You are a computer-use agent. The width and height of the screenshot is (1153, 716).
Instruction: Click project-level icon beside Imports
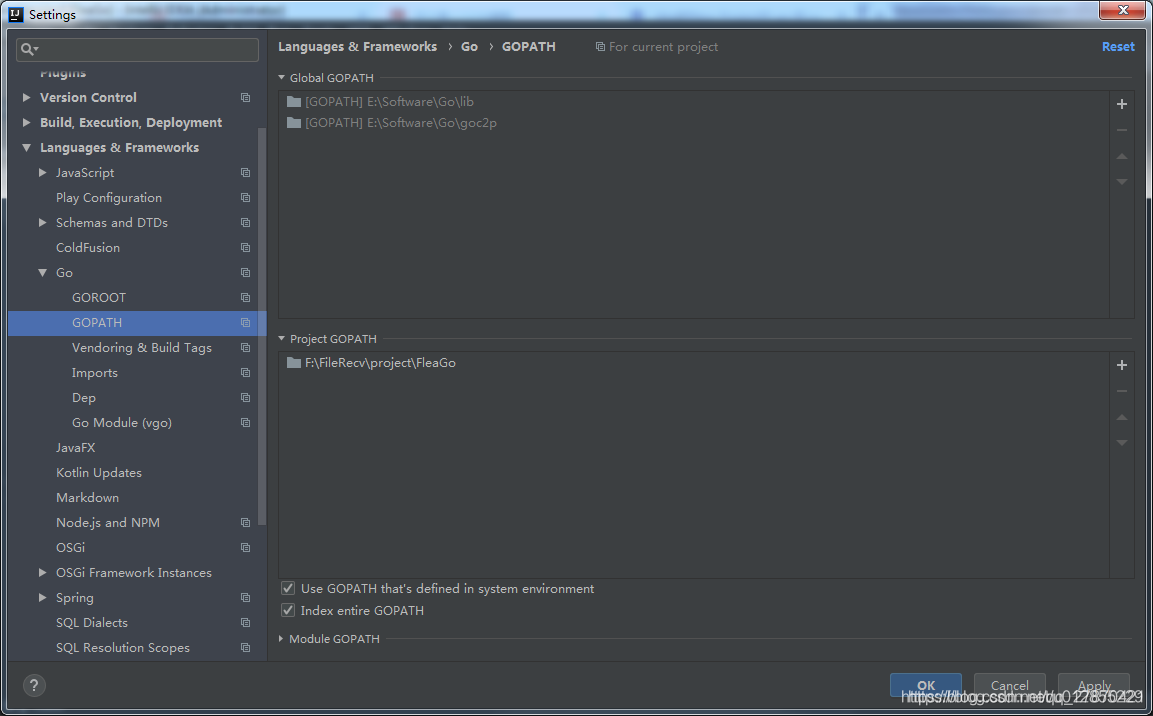[246, 373]
